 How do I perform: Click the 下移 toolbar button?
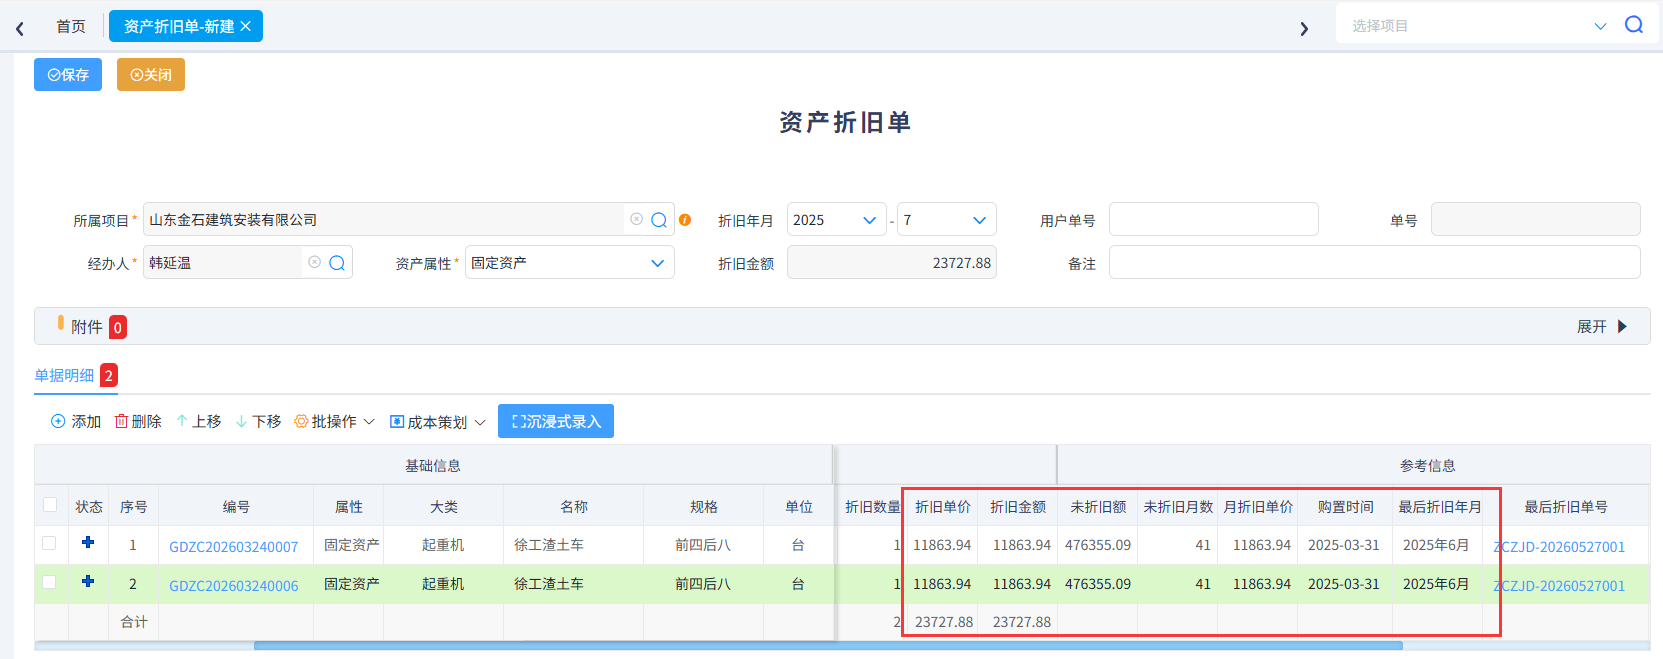[x=258, y=422]
